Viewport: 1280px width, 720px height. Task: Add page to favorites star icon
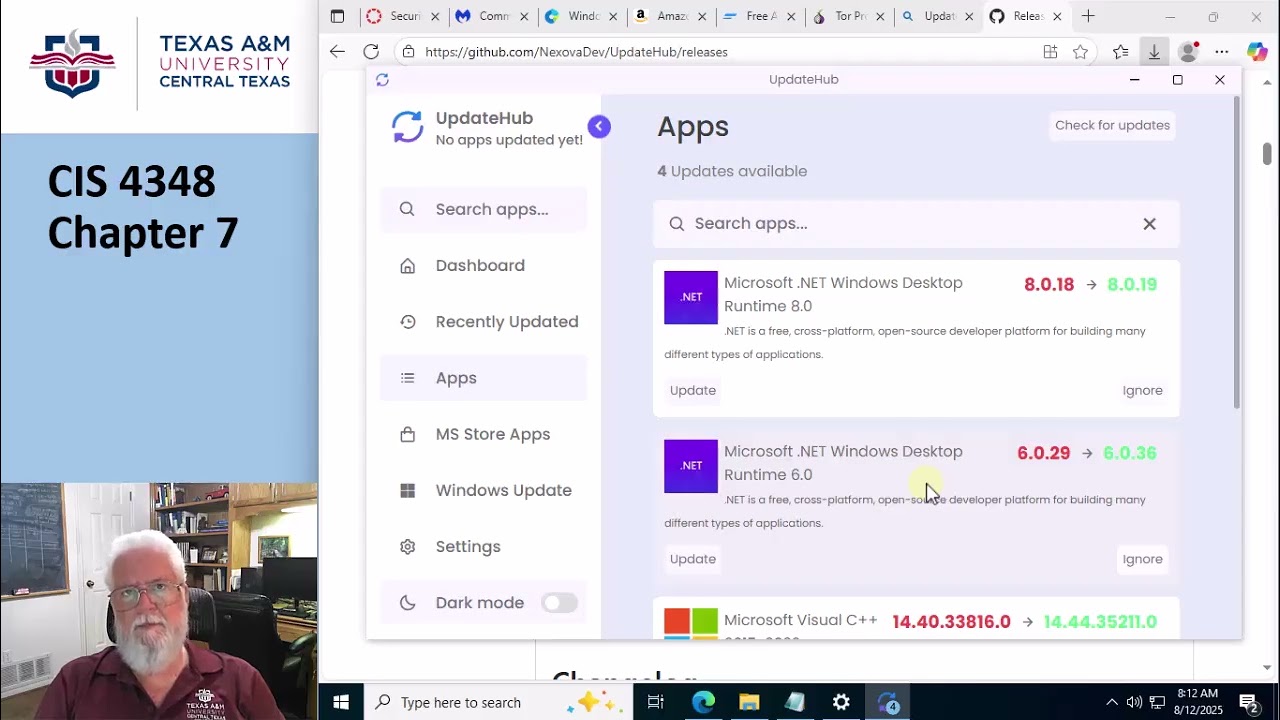[1080, 52]
